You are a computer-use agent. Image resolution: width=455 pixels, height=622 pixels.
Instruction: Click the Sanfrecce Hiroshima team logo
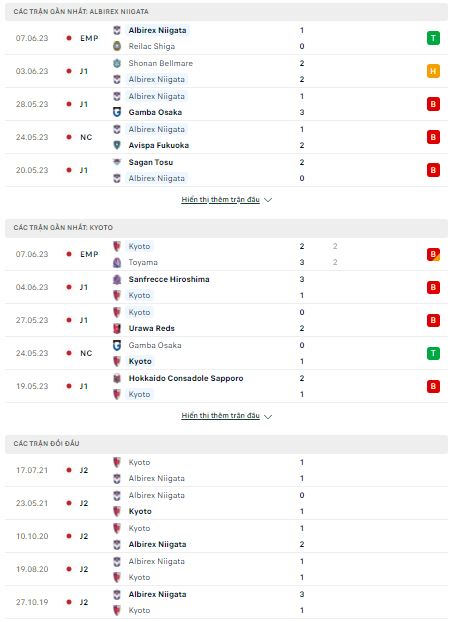[x=117, y=279]
